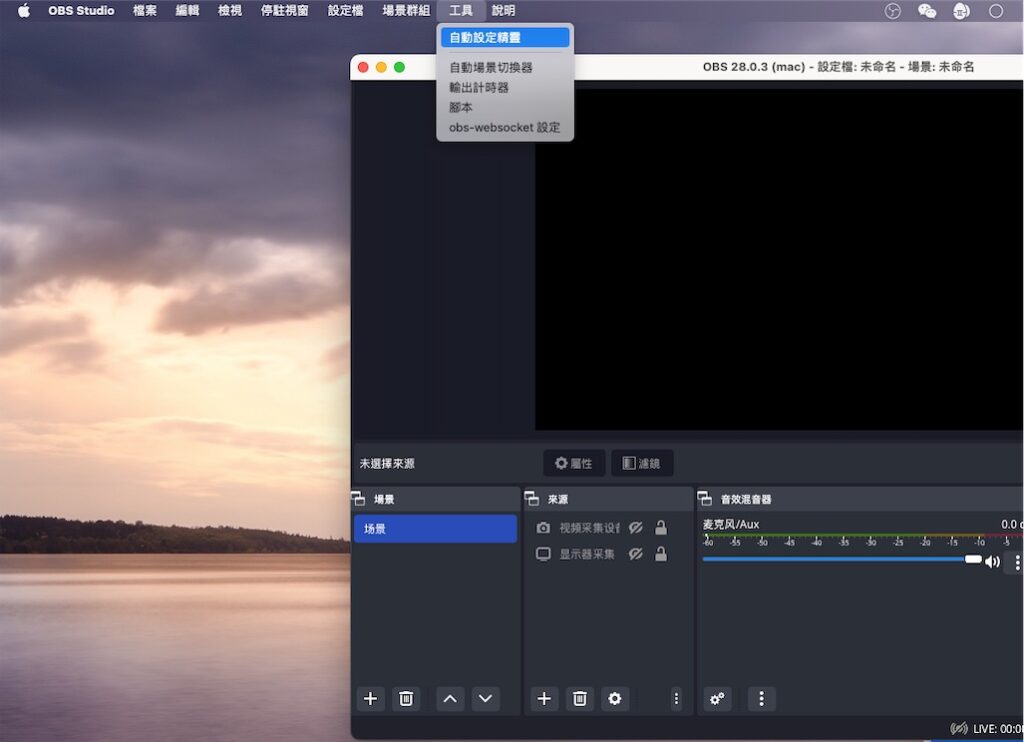Screen dimensions: 1024x742
Task: Select the 视频采集设备 source row
Action: tap(607, 528)
